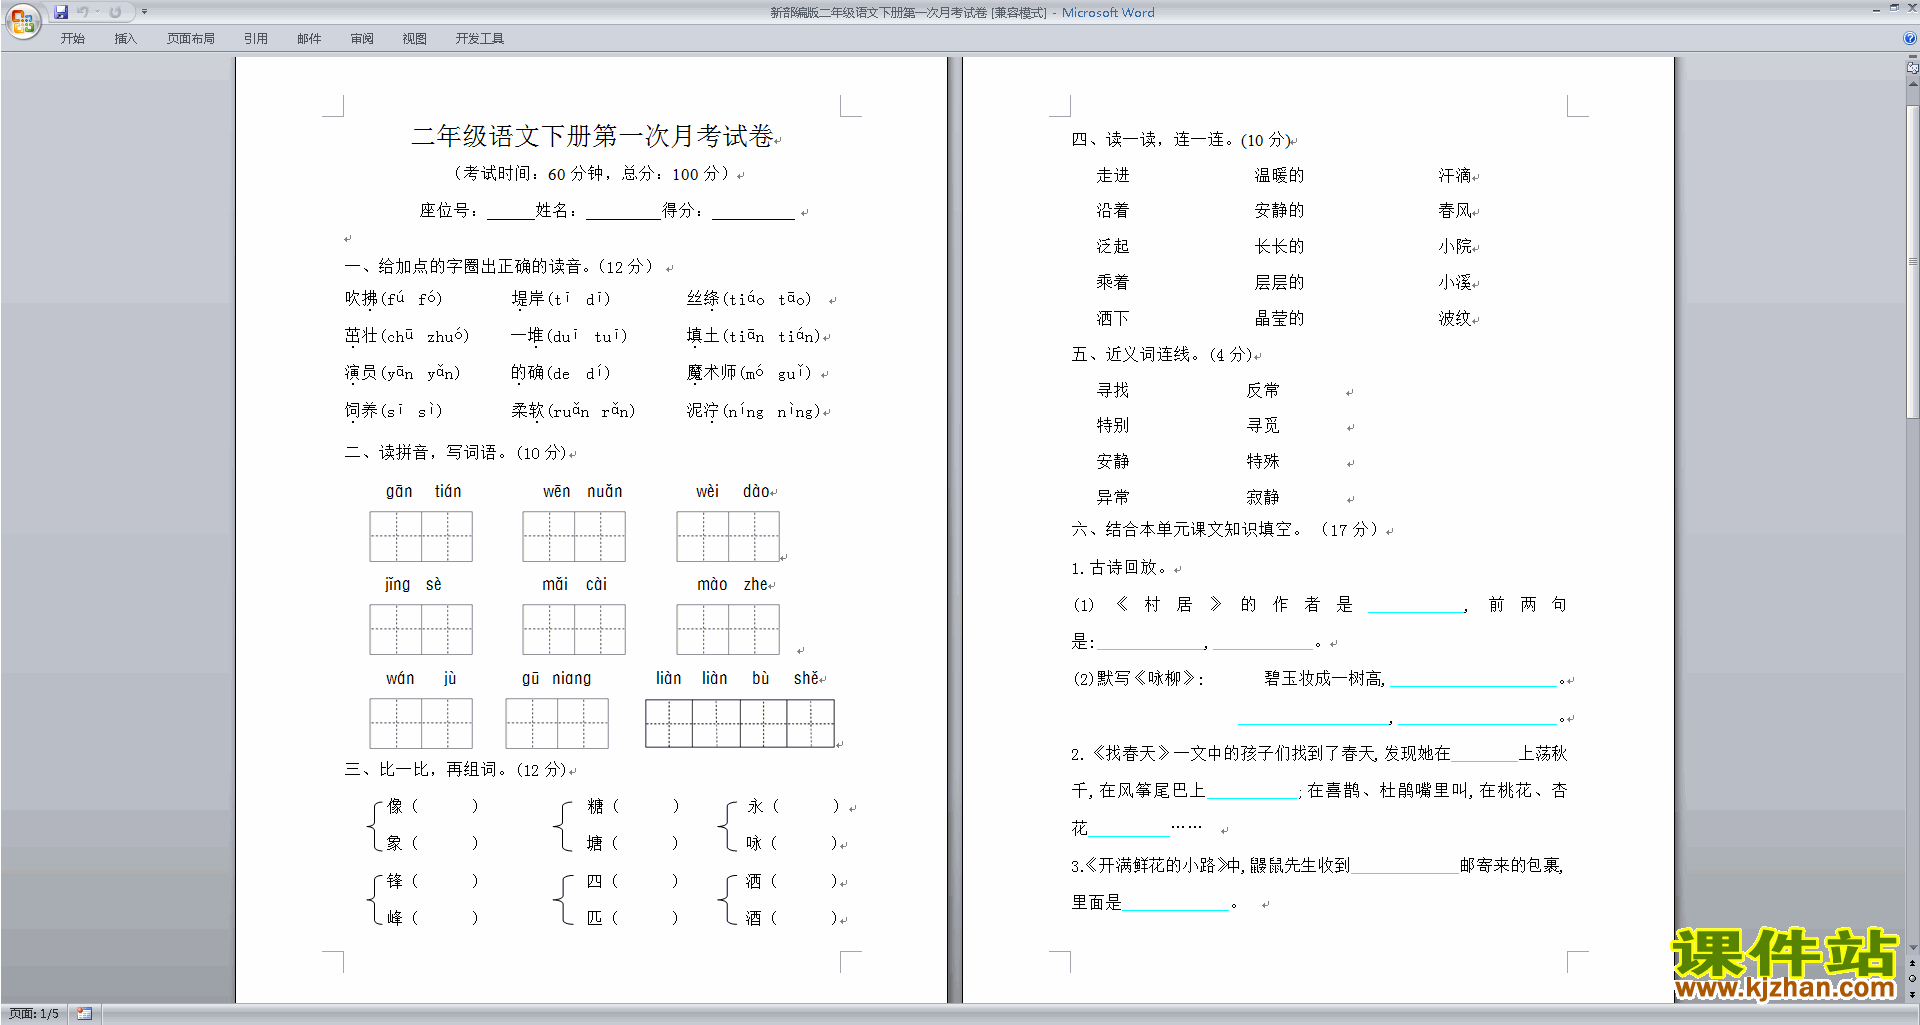Click the 姓名 blank line
The image size is (1920, 1025).
[623, 212]
